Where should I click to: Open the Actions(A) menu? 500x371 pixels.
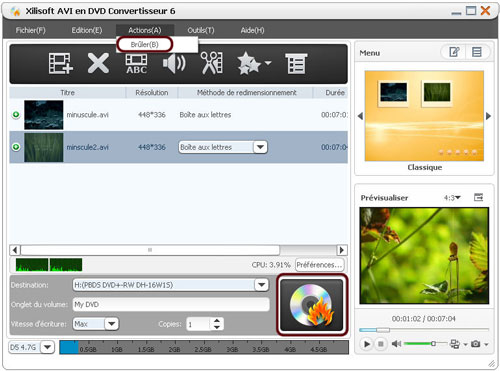[145, 30]
